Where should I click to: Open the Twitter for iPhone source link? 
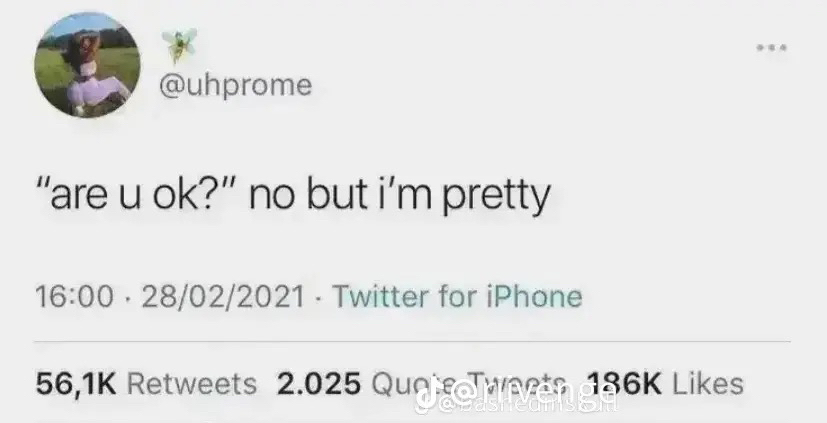(457, 296)
